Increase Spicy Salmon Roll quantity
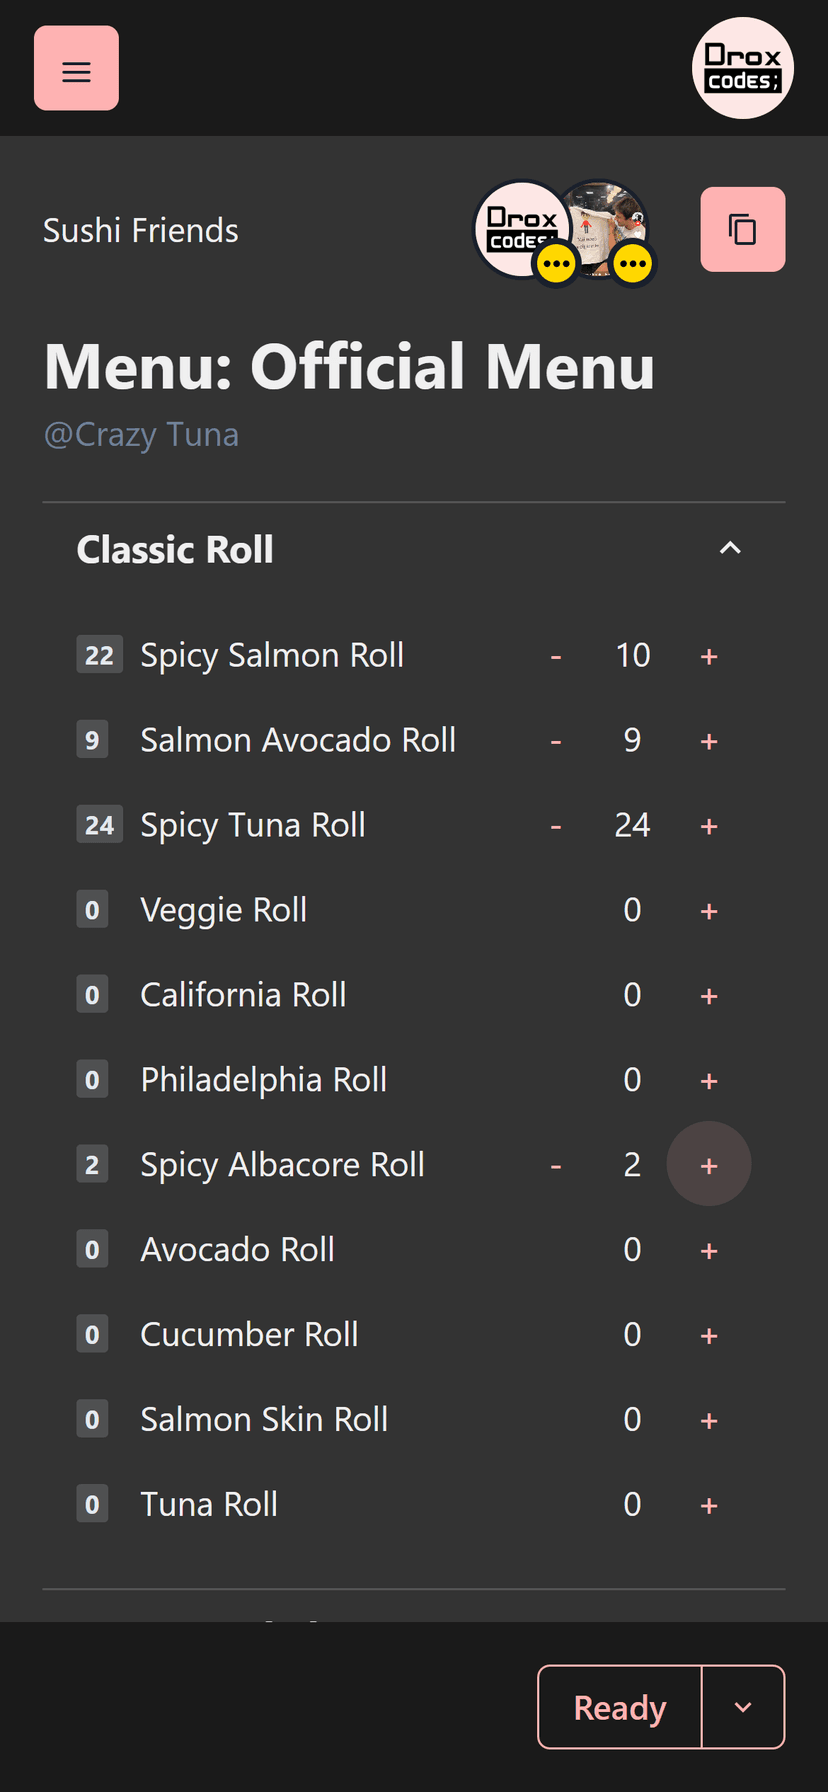Screen dimensions: 828x1792 tap(709, 656)
